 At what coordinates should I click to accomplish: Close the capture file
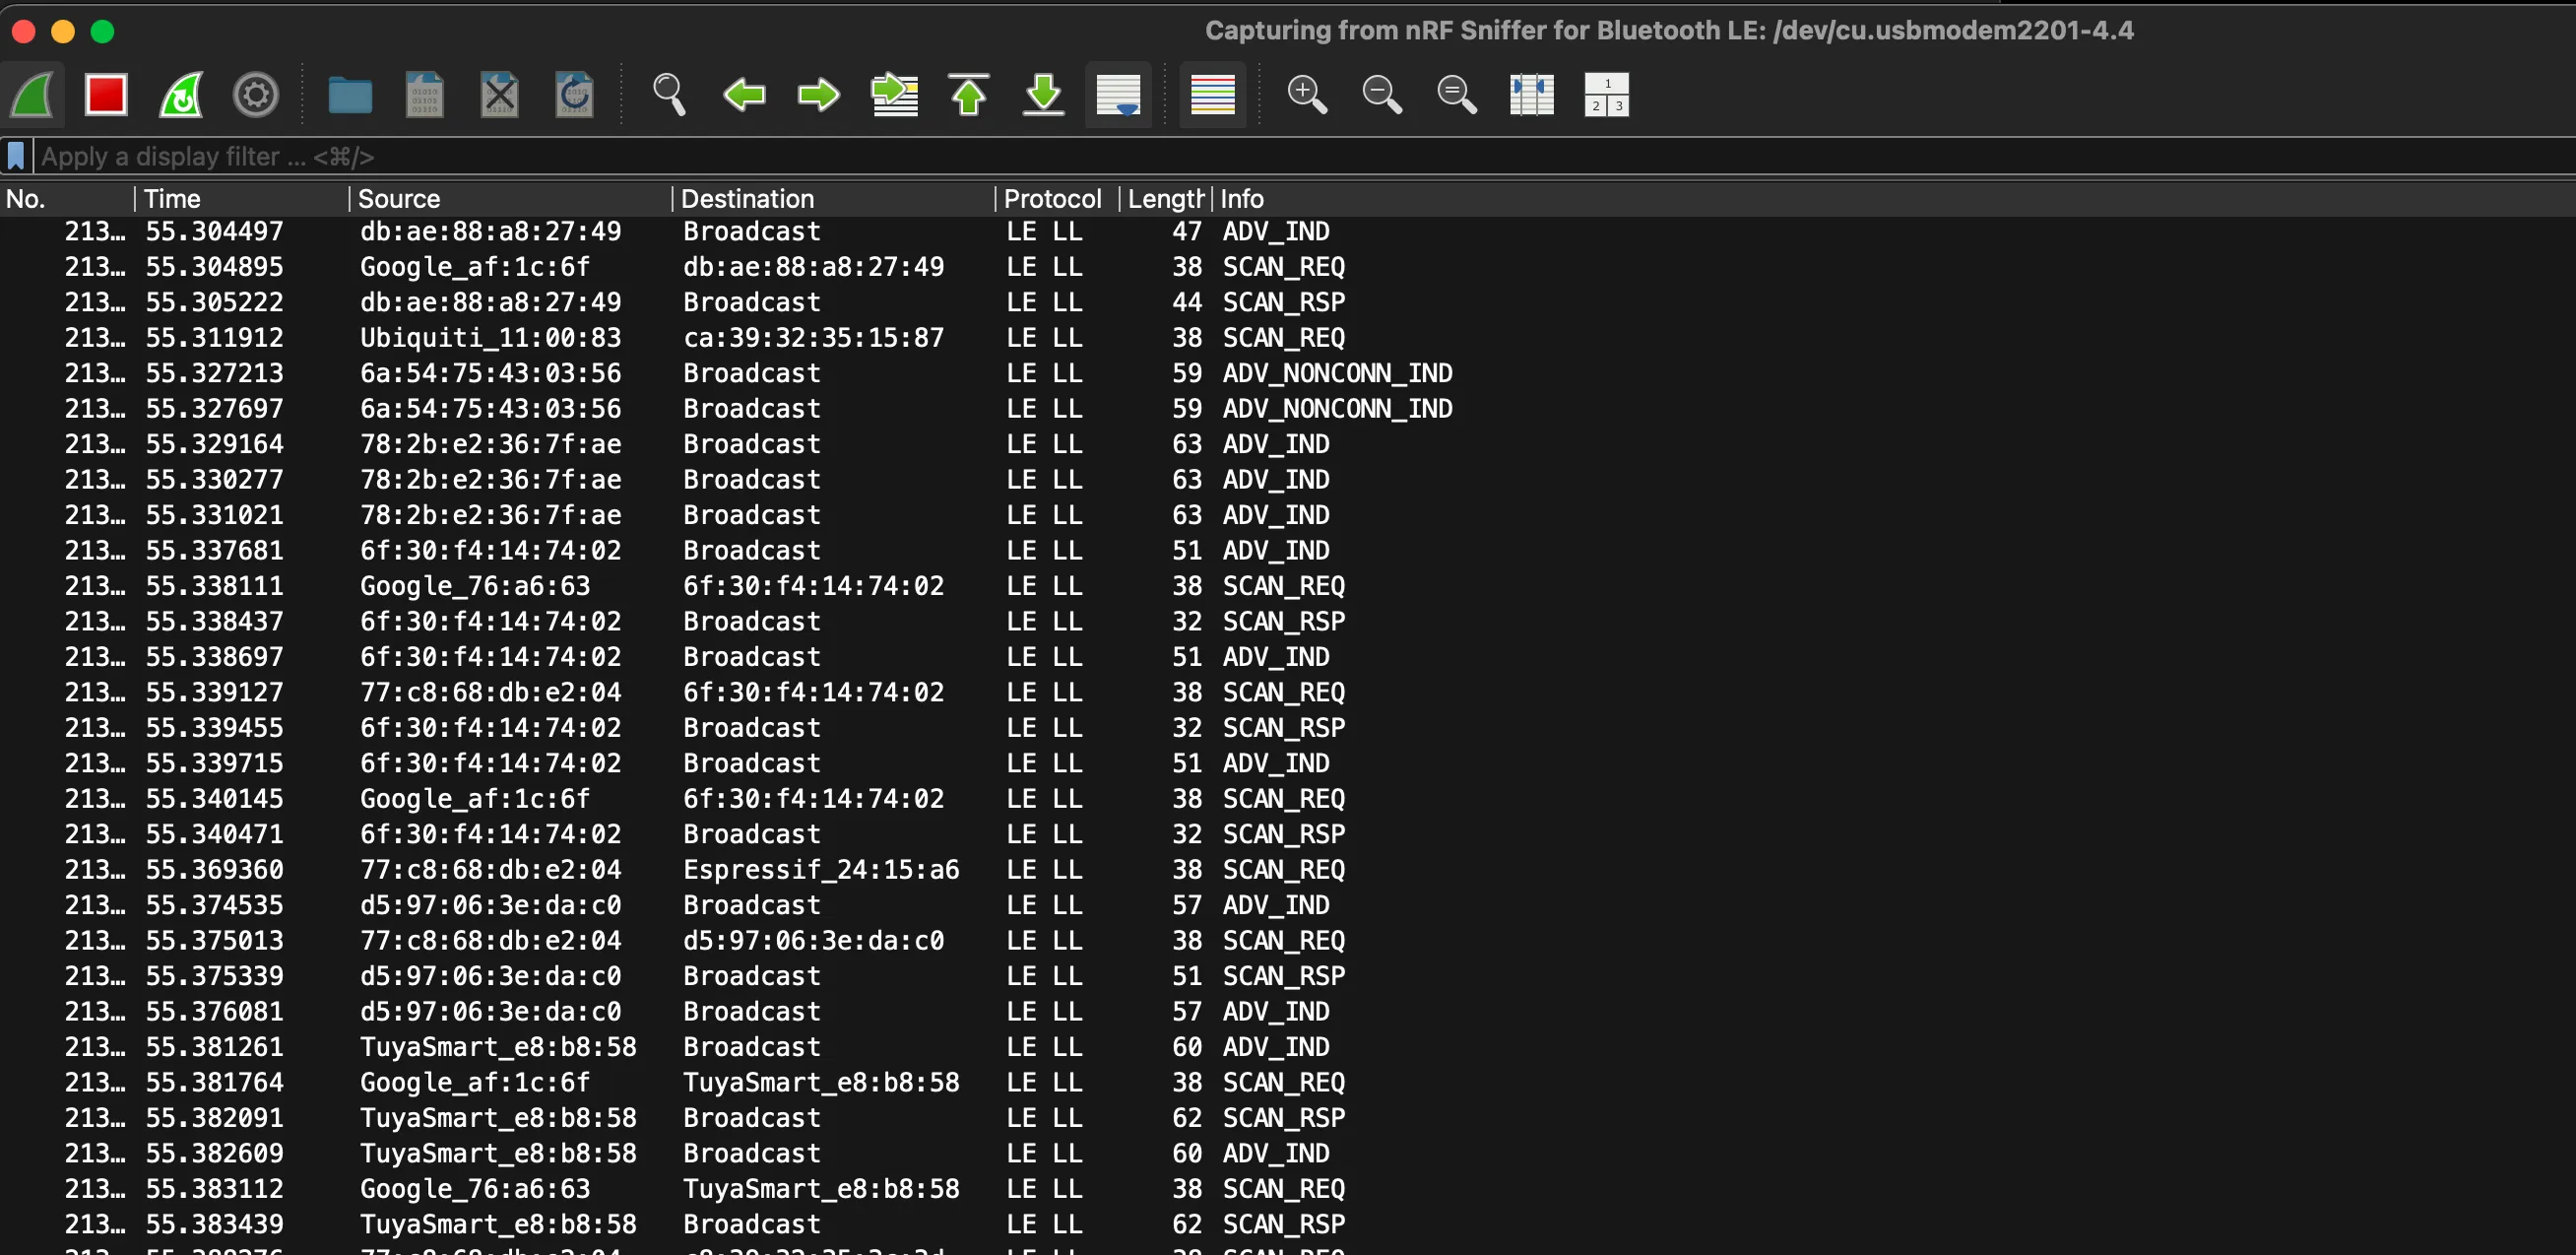point(499,96)
